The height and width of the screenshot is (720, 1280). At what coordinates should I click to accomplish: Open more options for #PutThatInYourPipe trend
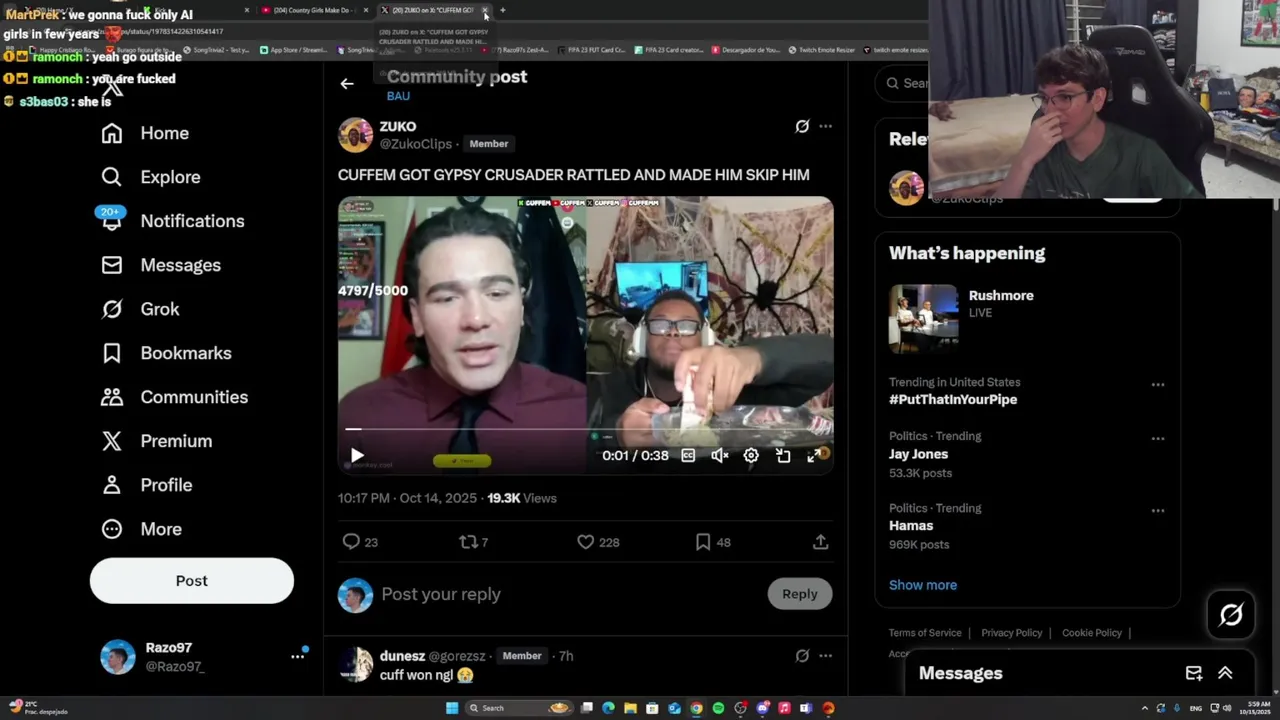(1157, 385)
